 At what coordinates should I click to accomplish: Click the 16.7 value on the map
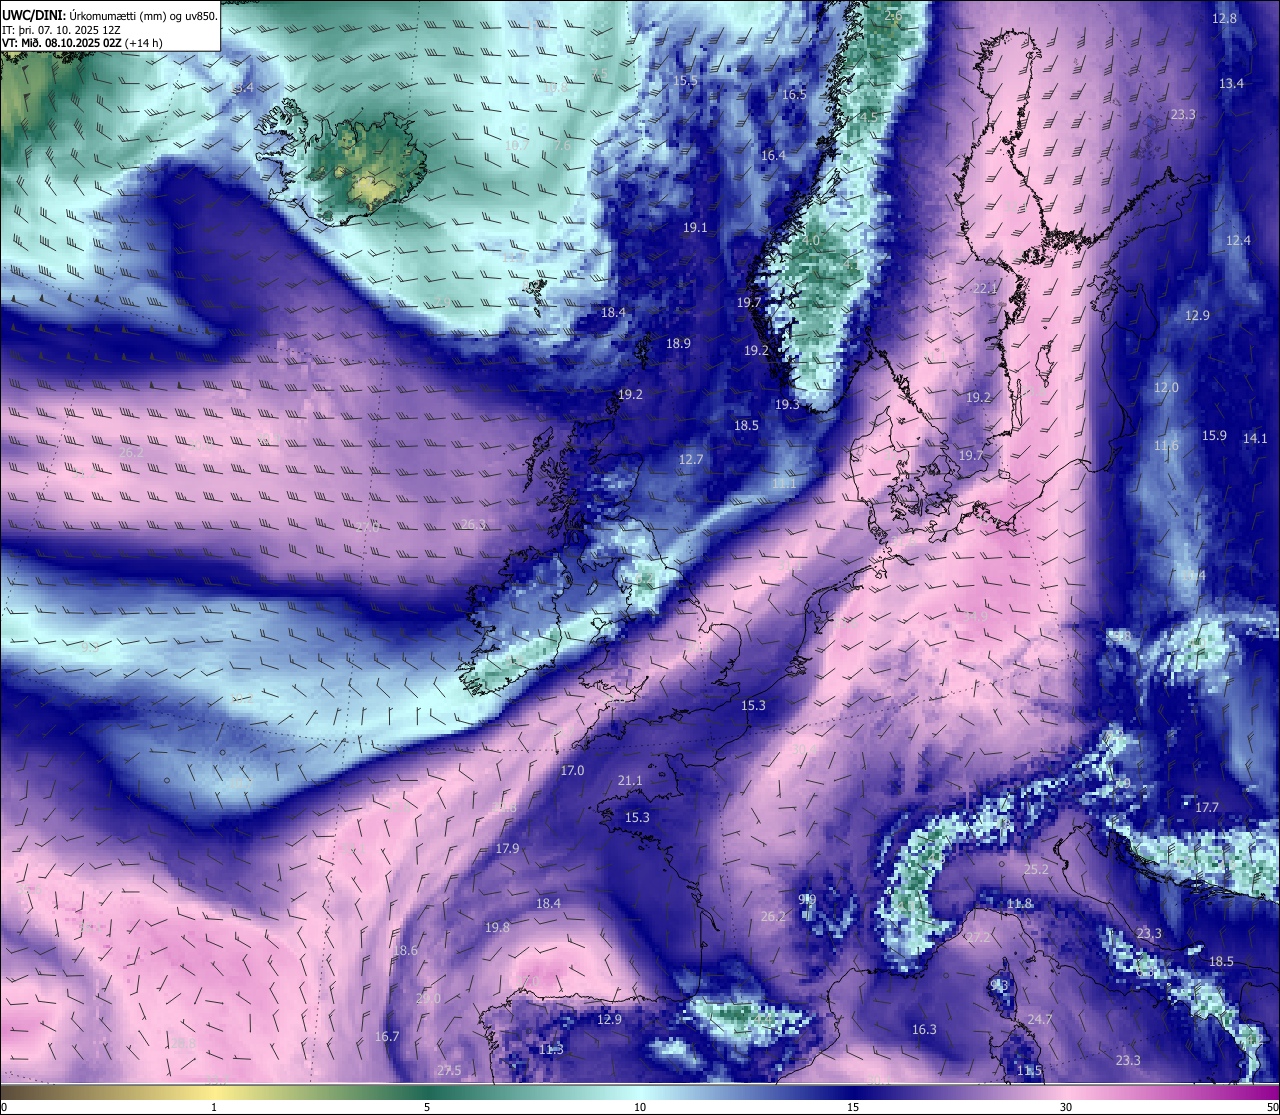pos(387,1036)
